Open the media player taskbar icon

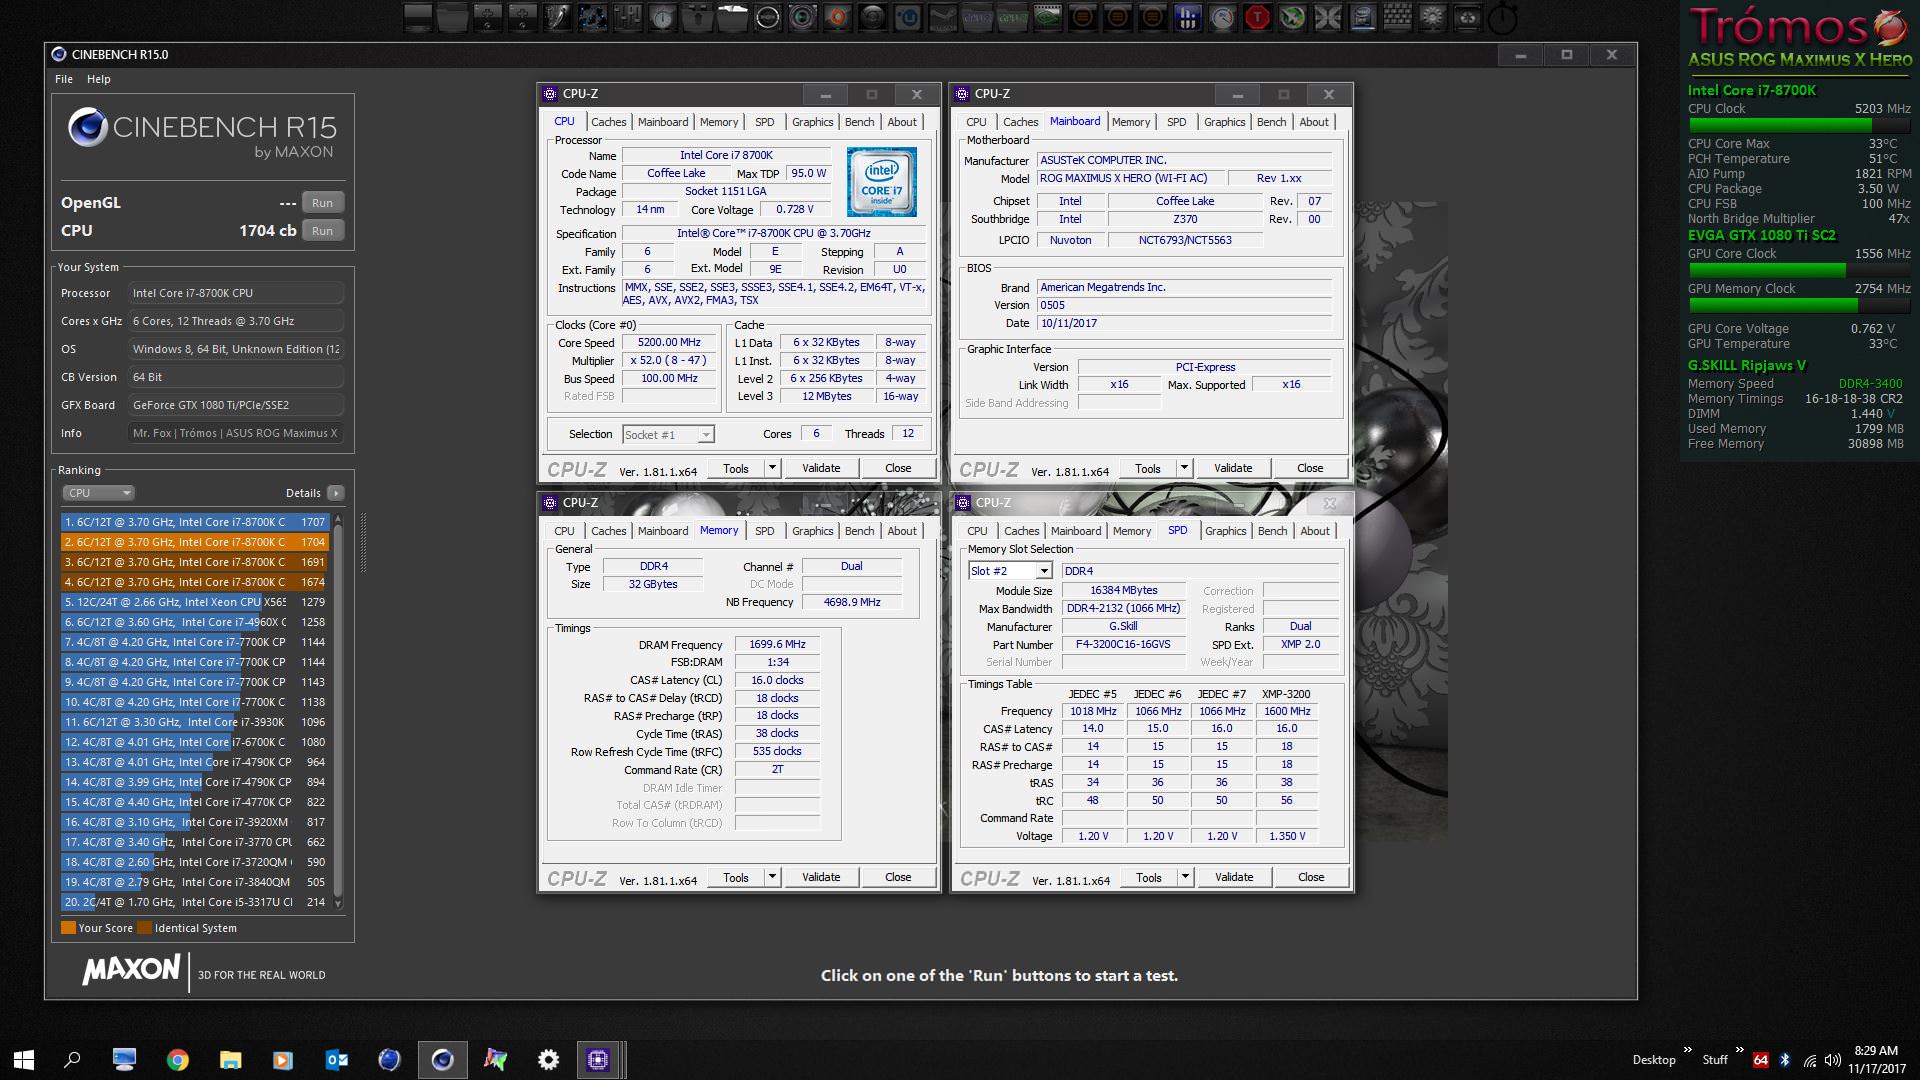[283, 1060]
